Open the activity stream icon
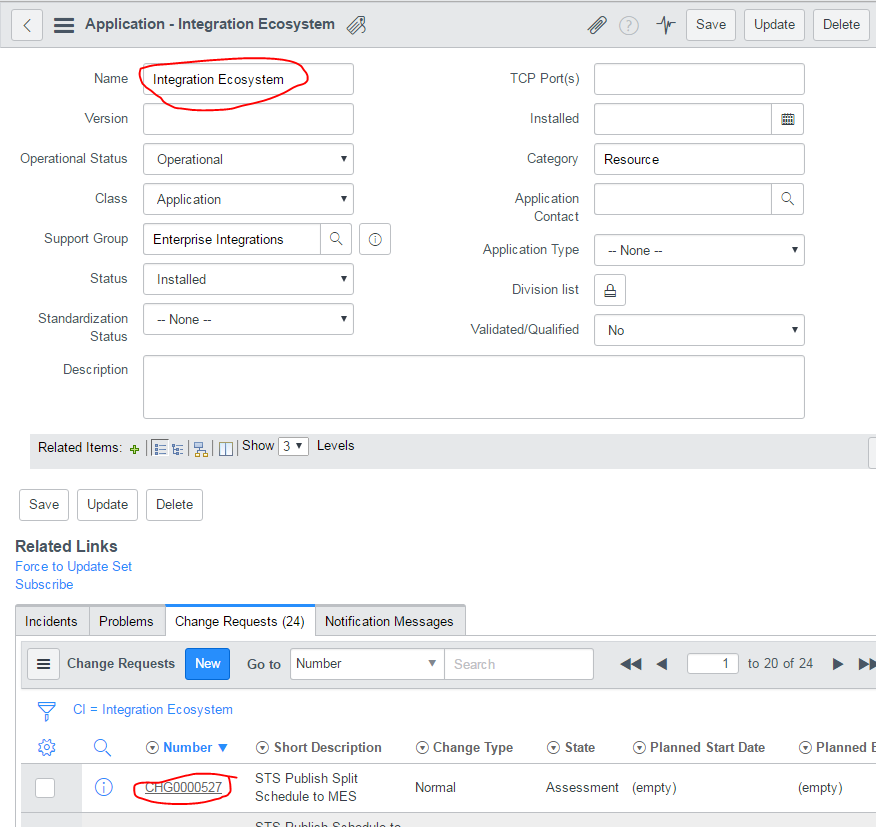The image size is (876, 827). click(665, 24)
